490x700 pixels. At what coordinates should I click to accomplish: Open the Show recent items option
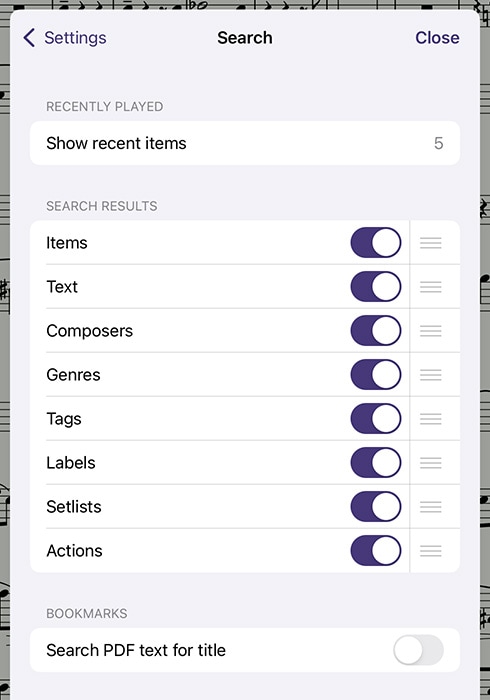click(245, 143)
